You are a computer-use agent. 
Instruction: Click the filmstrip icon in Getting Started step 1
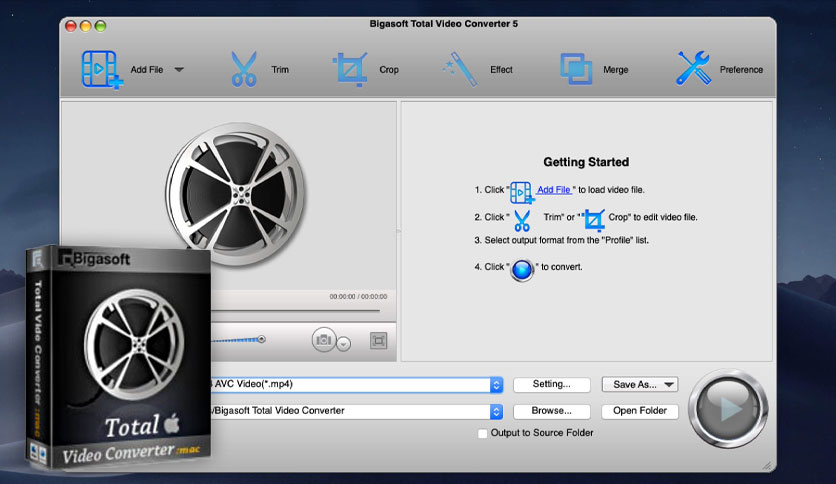(521, 192)
